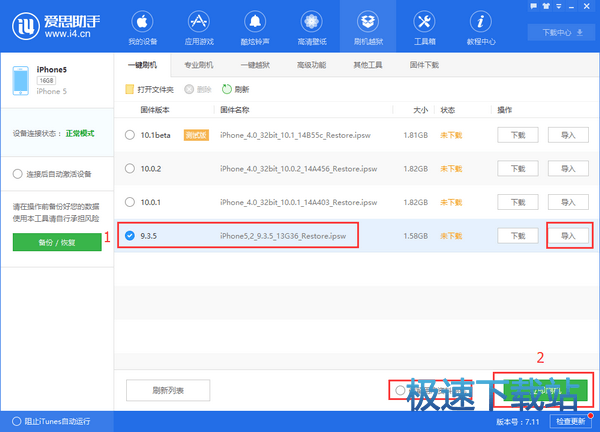Click the 大小 column header

point(421,110)
